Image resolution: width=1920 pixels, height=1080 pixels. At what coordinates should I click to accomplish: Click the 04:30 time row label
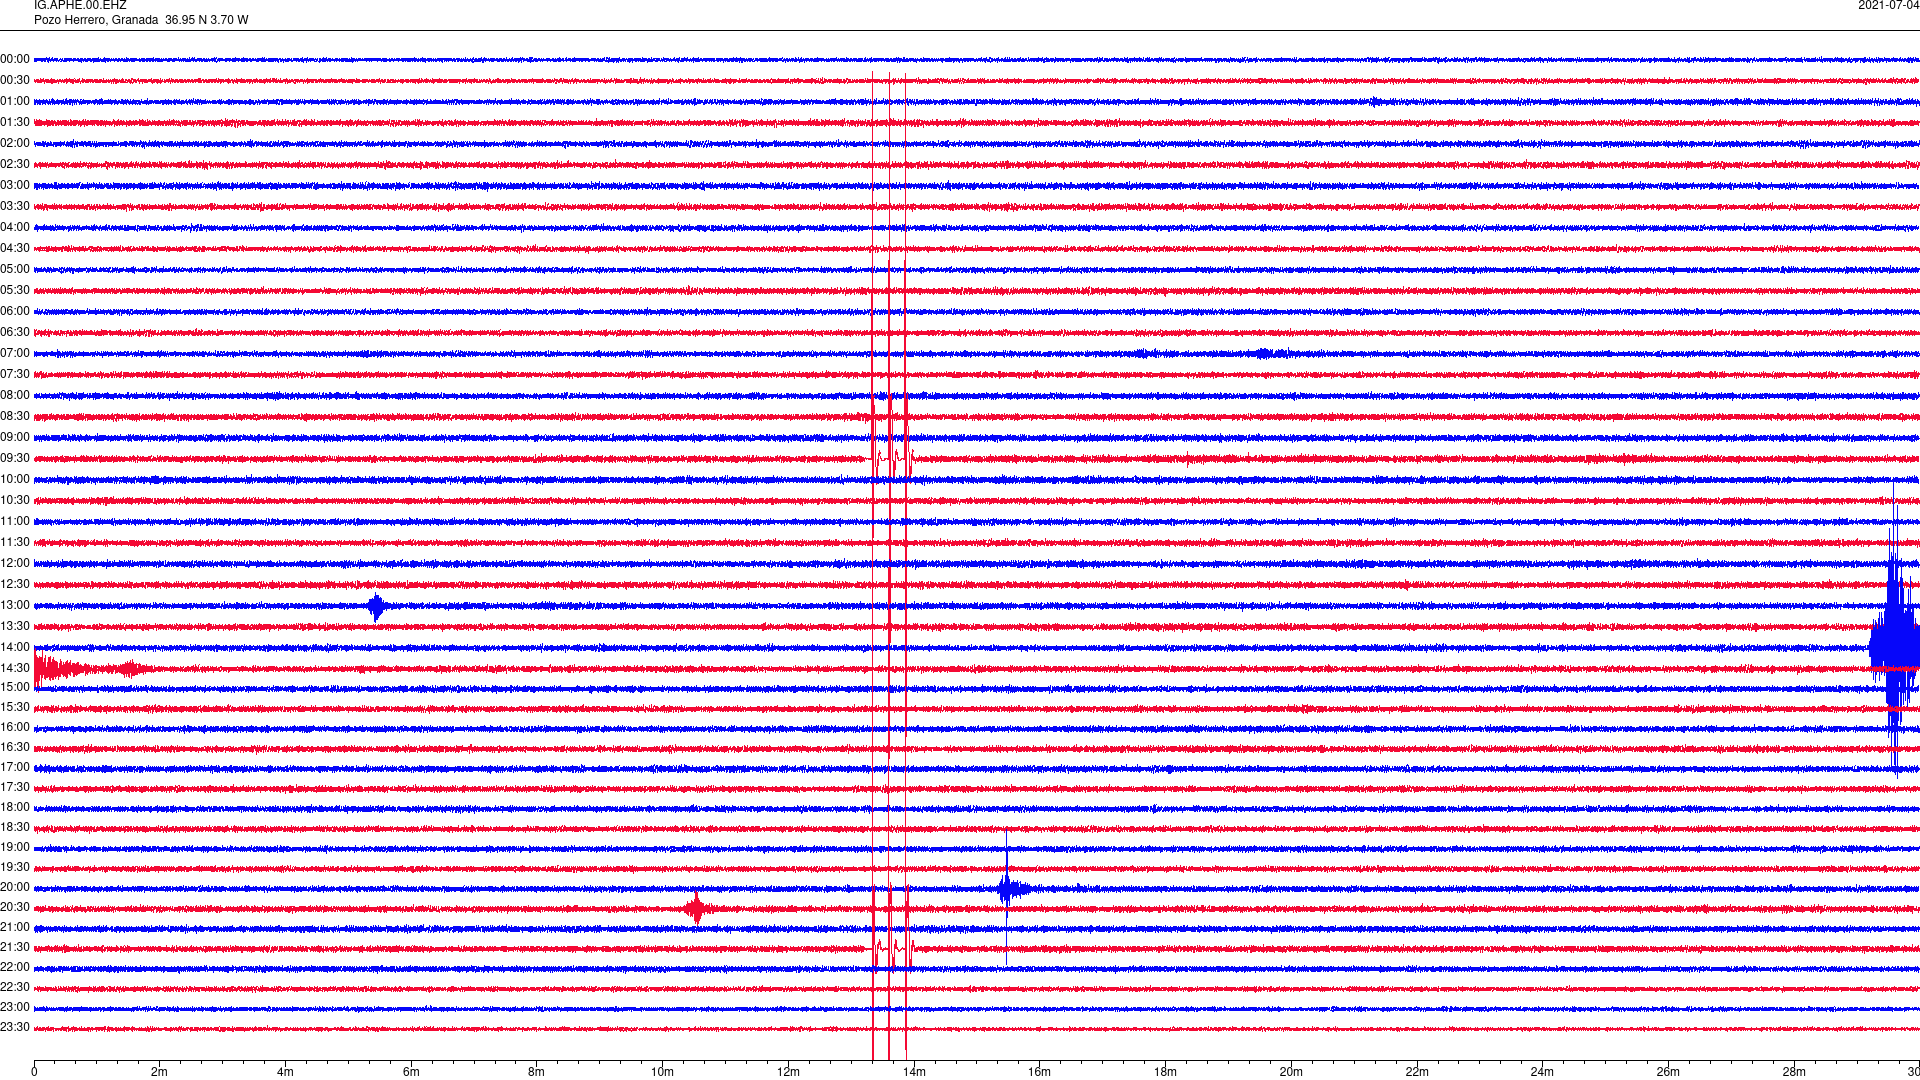coord(15,249)
